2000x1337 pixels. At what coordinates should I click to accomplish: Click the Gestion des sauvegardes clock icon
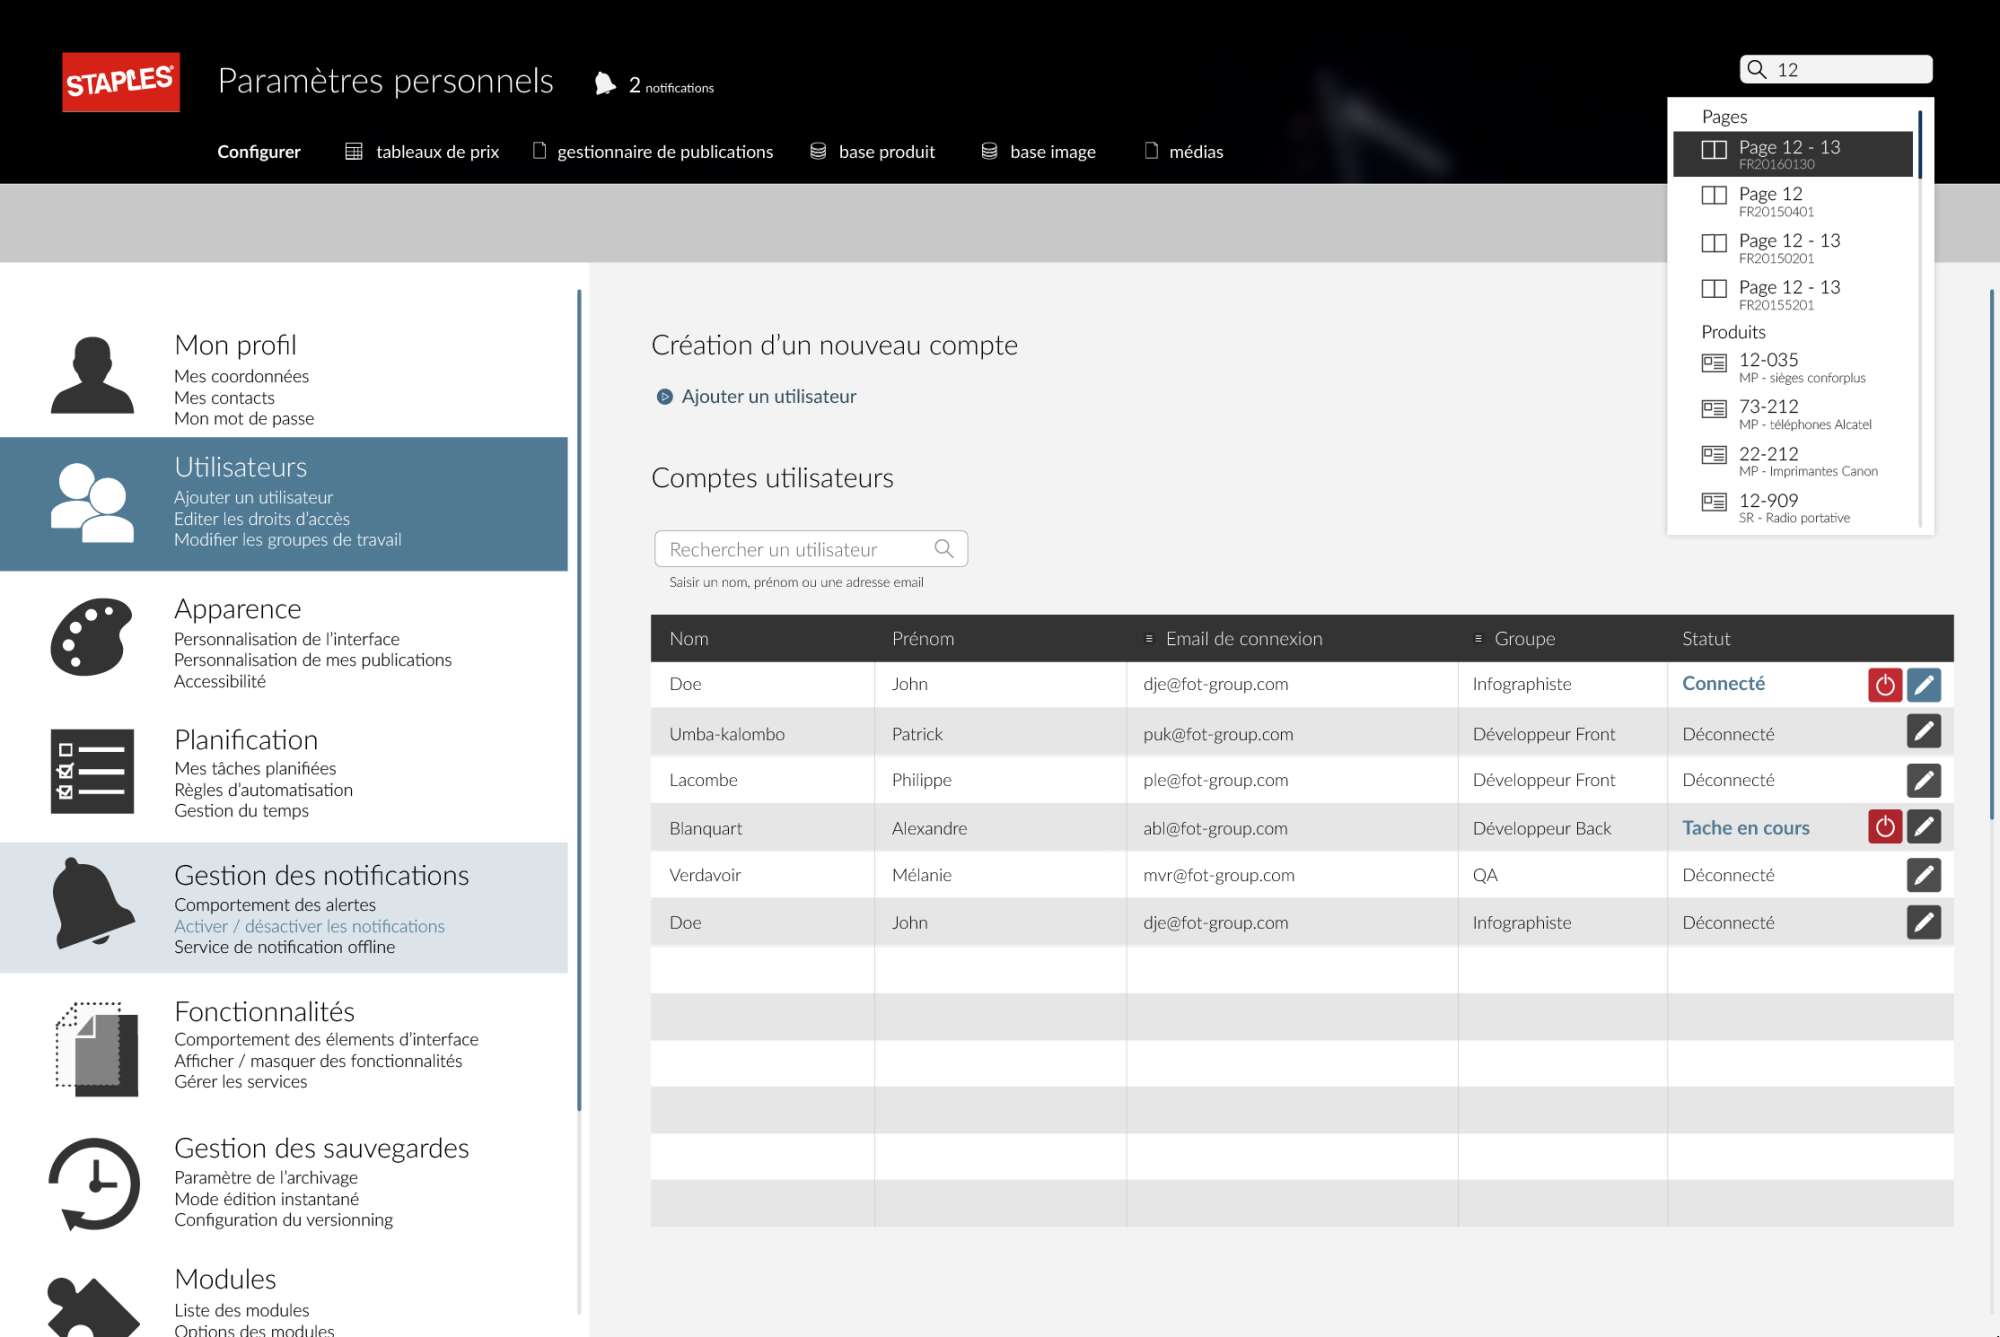point(94,1184)
